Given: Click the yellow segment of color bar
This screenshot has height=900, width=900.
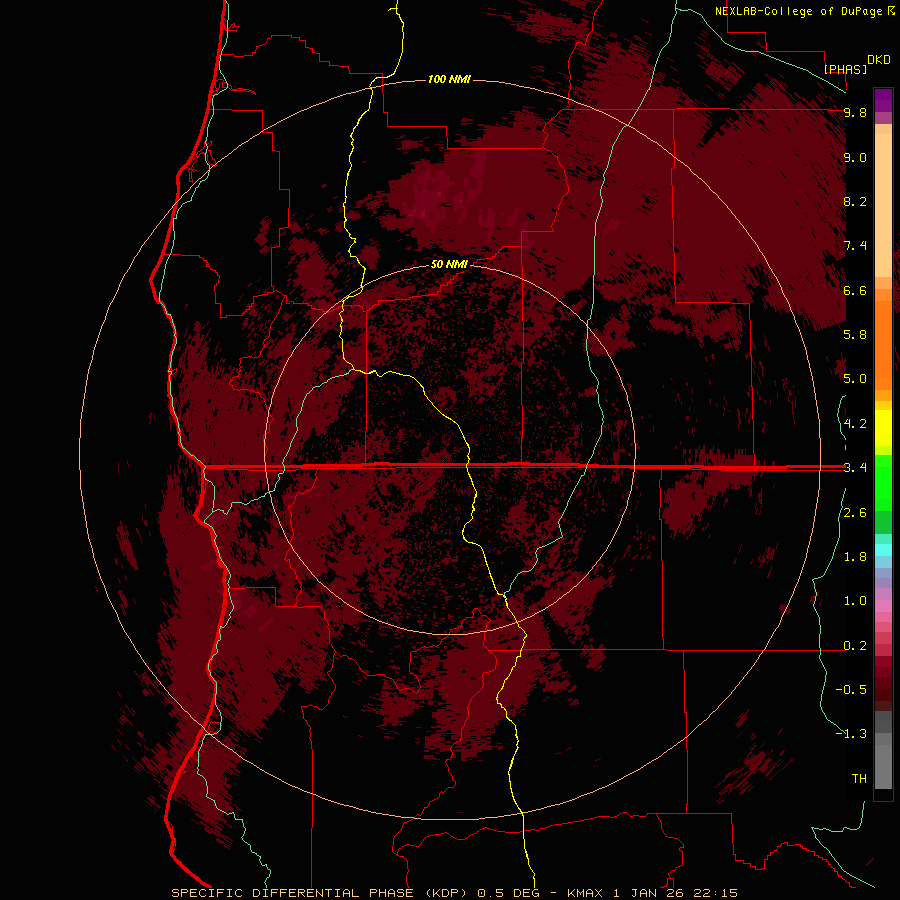Looking at the screenshot, I should (x=883, y=428).
